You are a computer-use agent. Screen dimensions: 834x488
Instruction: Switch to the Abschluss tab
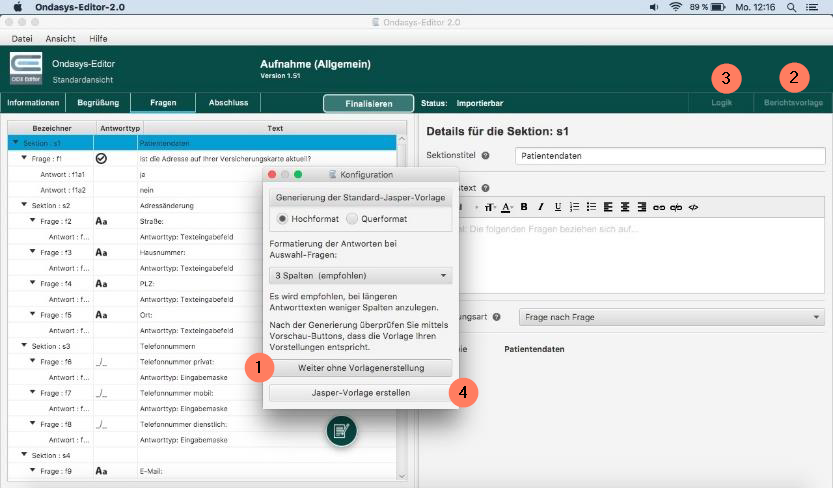tap(228, 103)
